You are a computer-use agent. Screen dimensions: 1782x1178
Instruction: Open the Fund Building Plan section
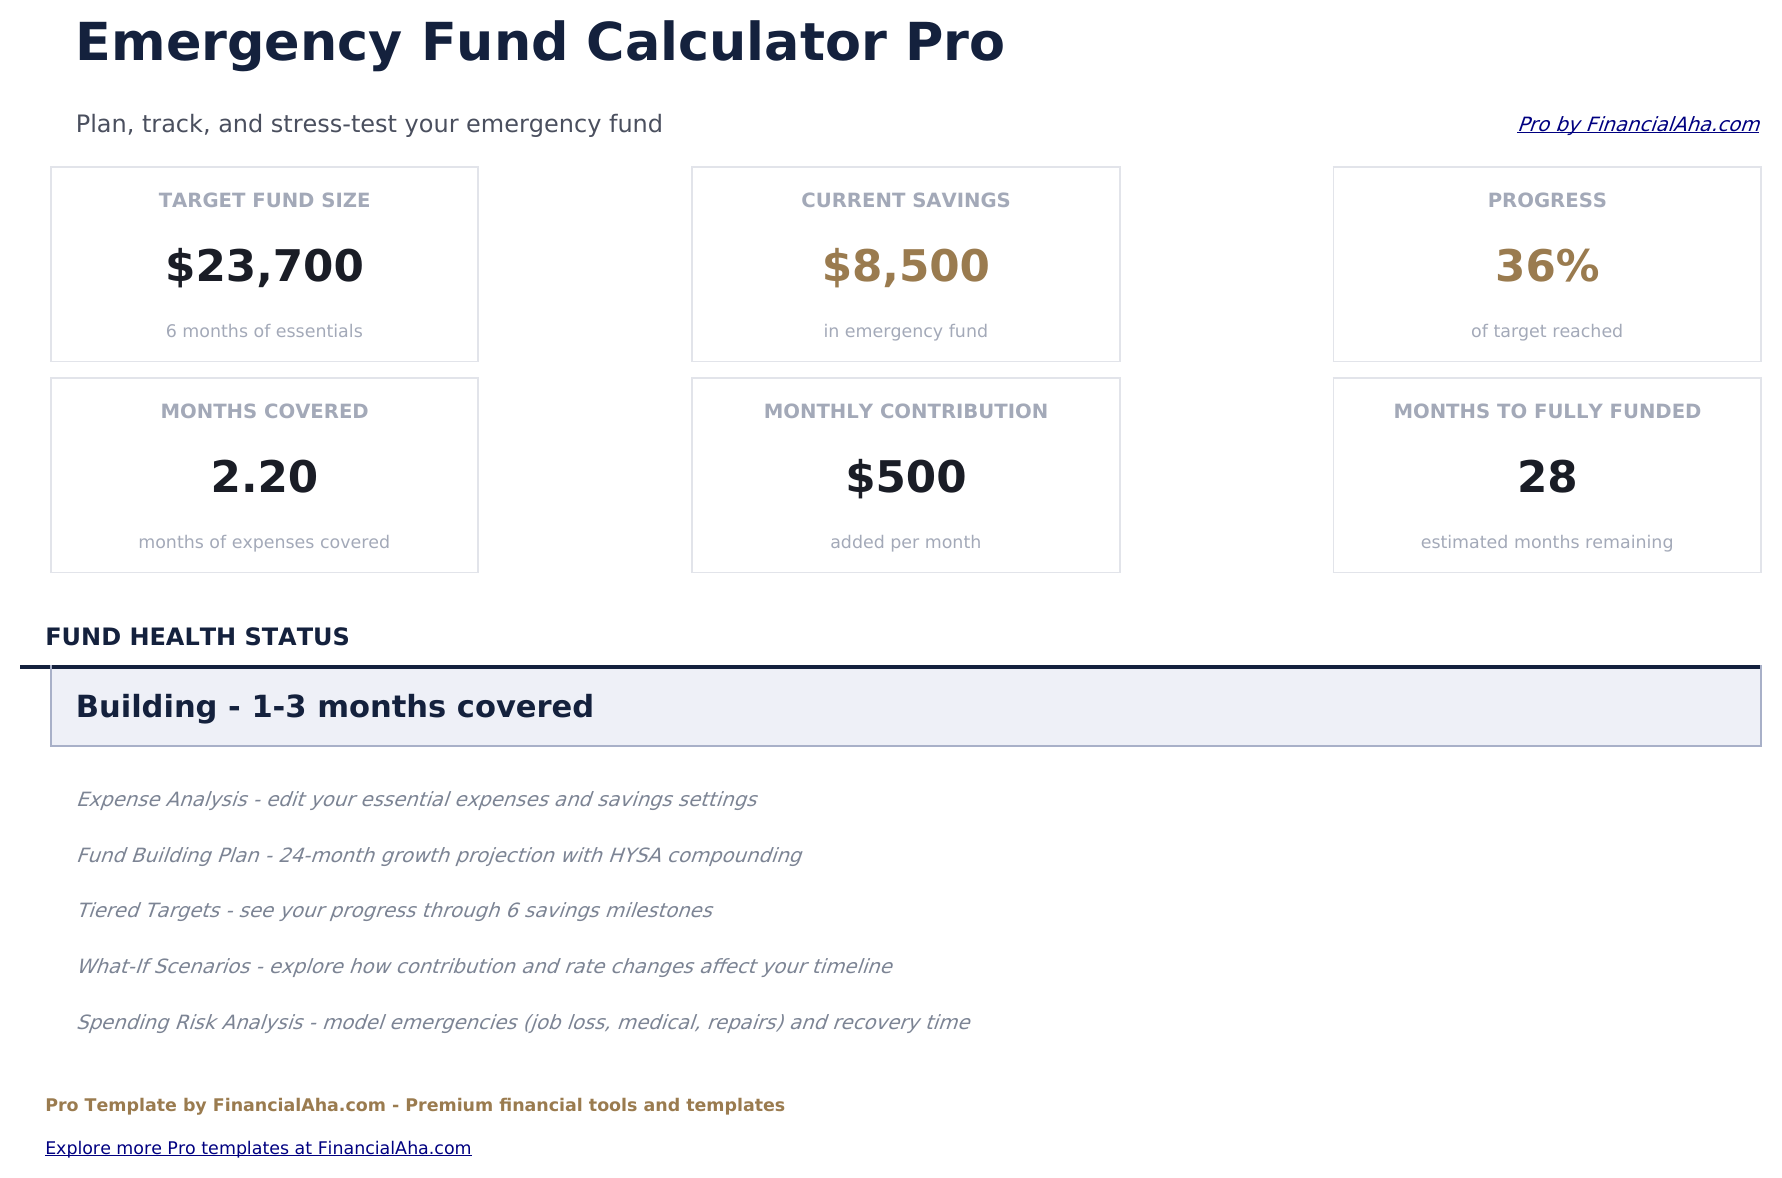[439, 855]
